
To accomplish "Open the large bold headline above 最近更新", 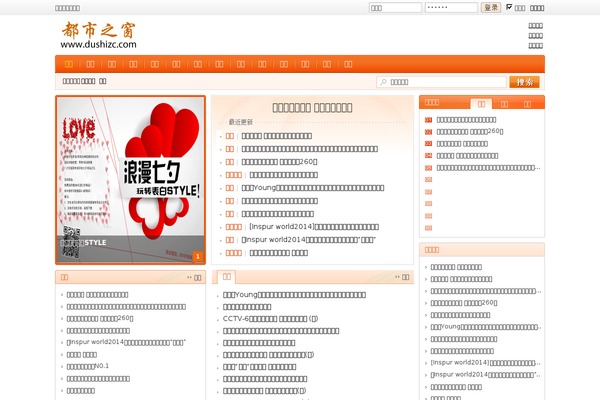I will [312, 108].
